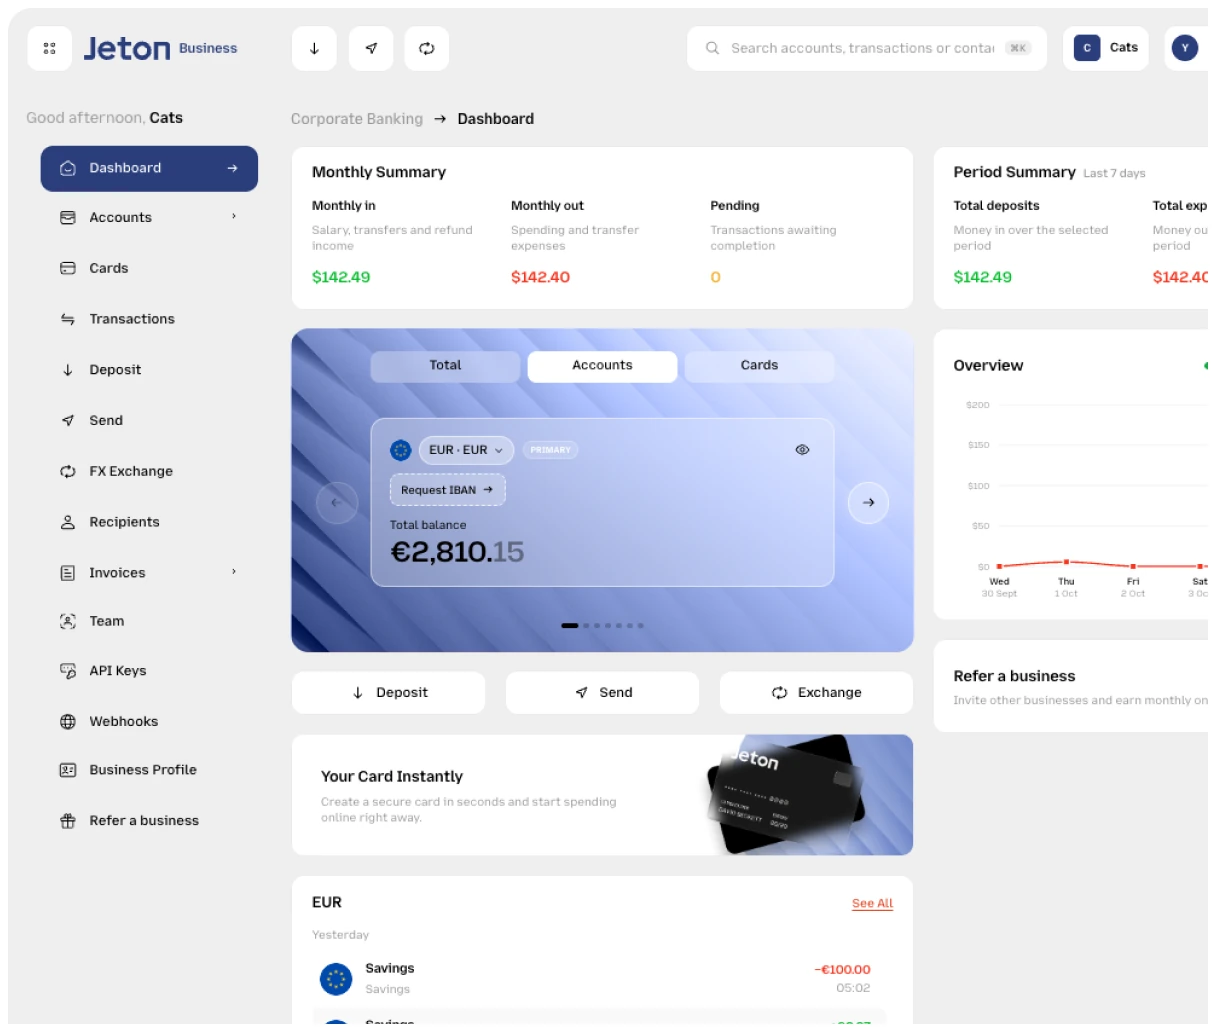Go to FX Exchange in sidebar
The height and width of the screenshot is (1032, 1216).
pyautogui.click(x=149, y=471)
